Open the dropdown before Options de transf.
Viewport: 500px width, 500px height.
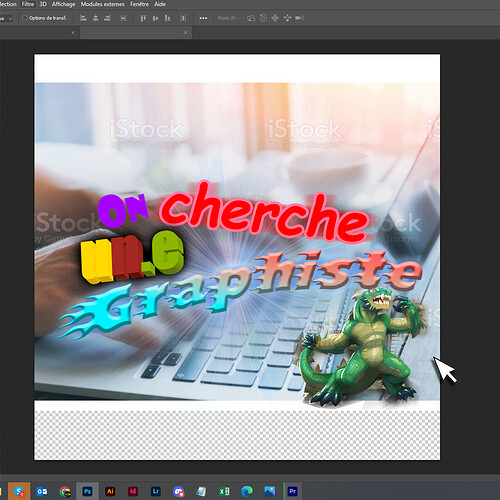coord(7,19)
